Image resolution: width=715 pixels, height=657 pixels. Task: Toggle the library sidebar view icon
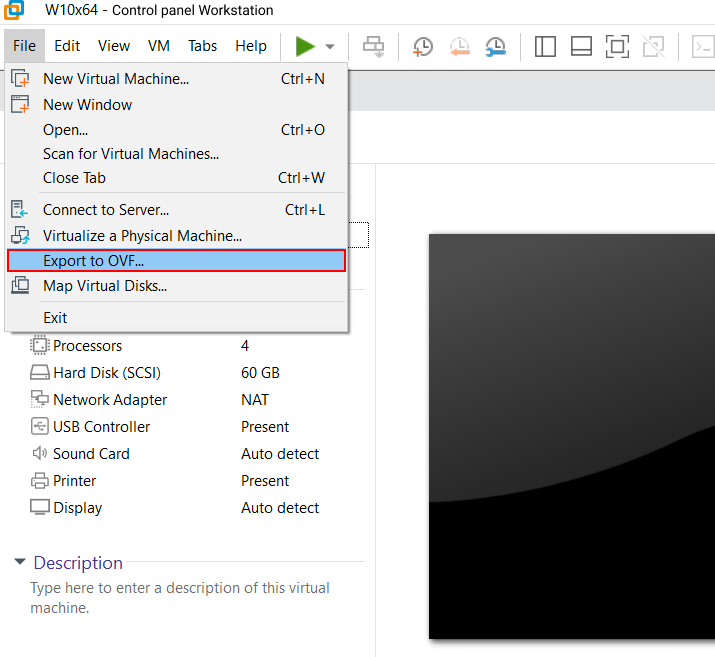tap(545, 46)
